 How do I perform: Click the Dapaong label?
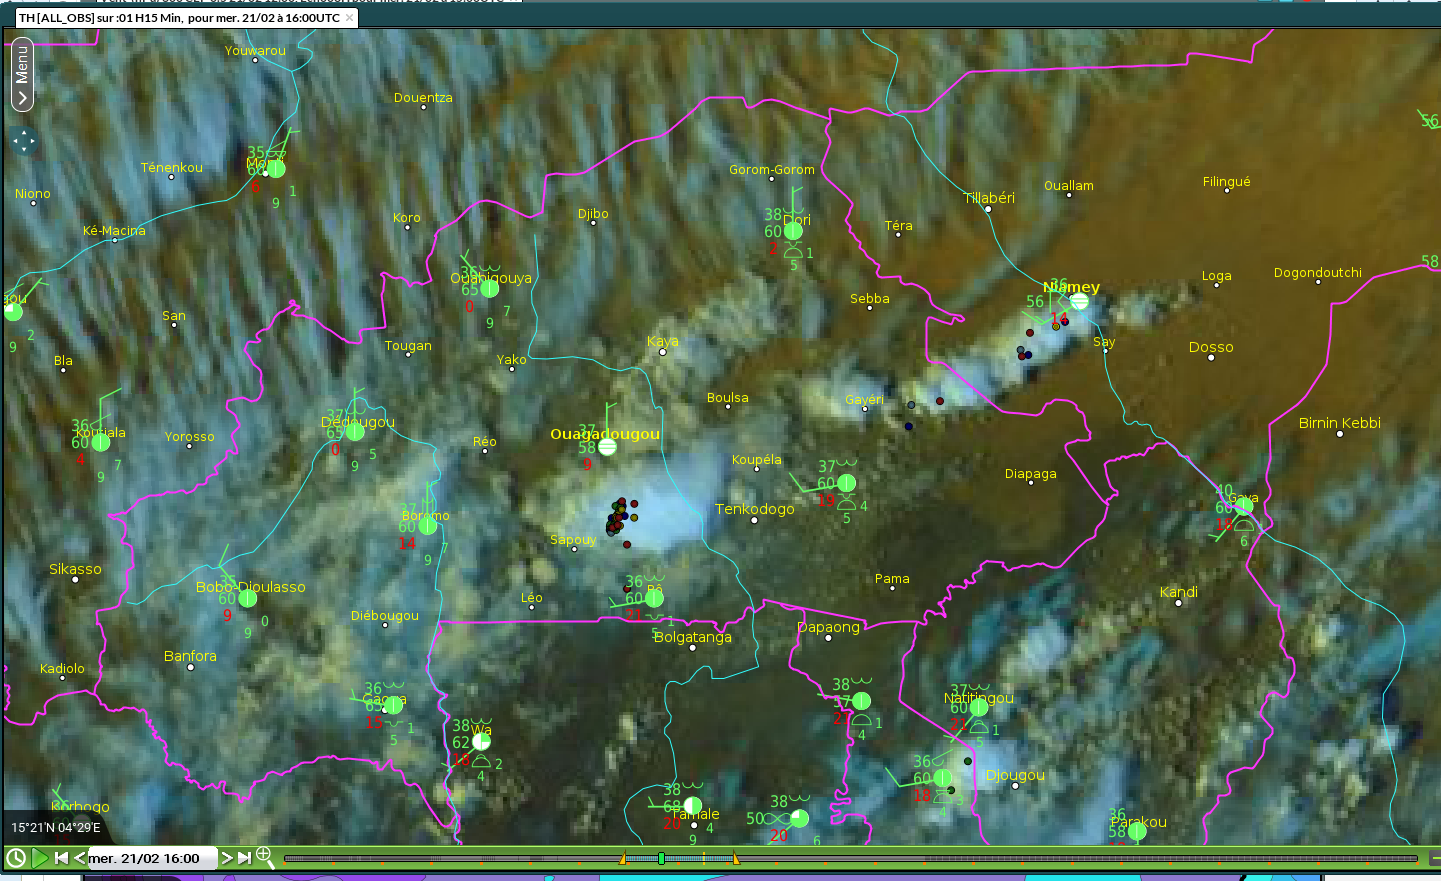828,627
